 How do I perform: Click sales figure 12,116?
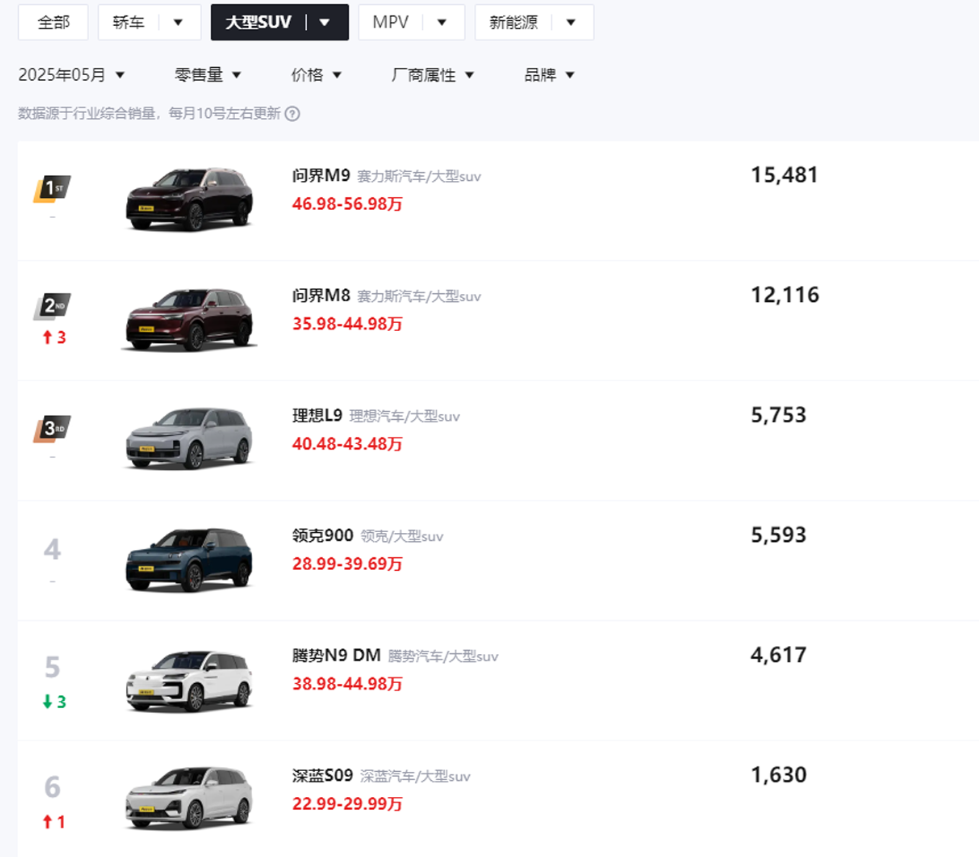pyautogui.click(x=785, y=295)
